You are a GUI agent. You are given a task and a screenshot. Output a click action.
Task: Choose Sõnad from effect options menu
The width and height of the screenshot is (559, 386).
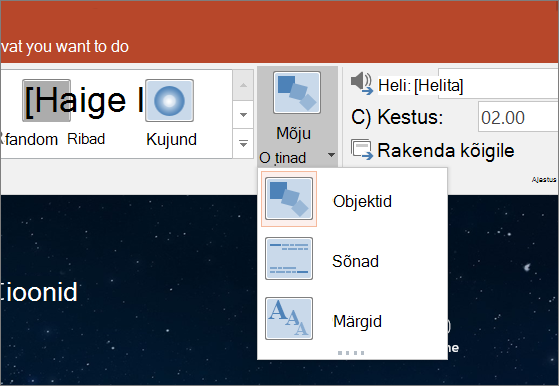click(x=352, y=259)
